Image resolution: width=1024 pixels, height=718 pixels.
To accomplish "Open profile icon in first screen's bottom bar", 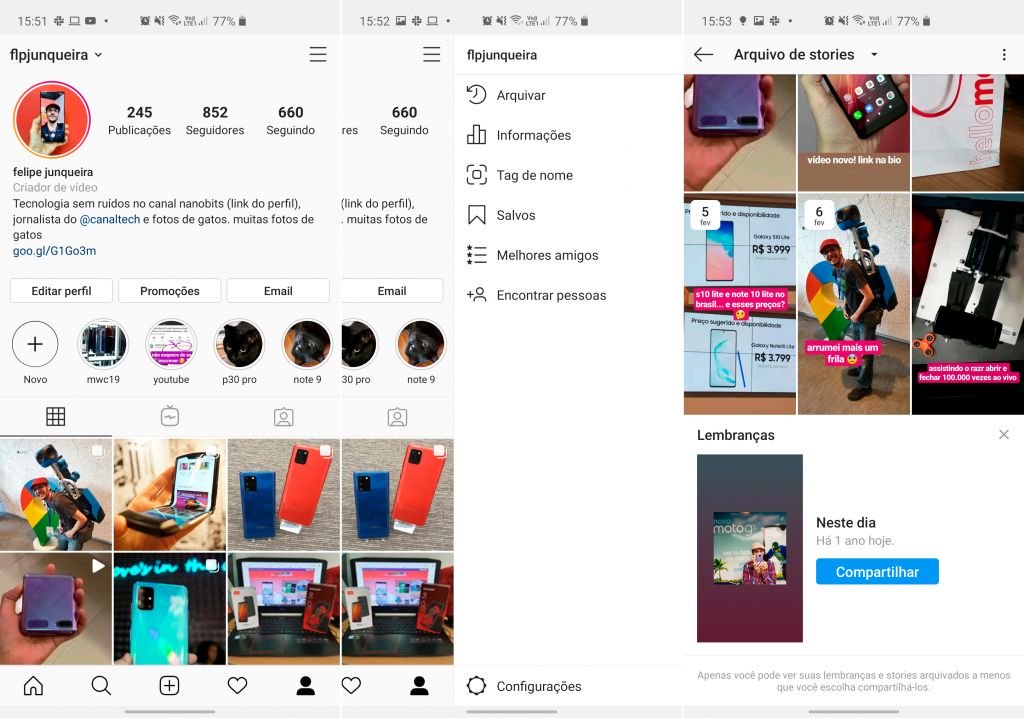I will coord(306,685).
